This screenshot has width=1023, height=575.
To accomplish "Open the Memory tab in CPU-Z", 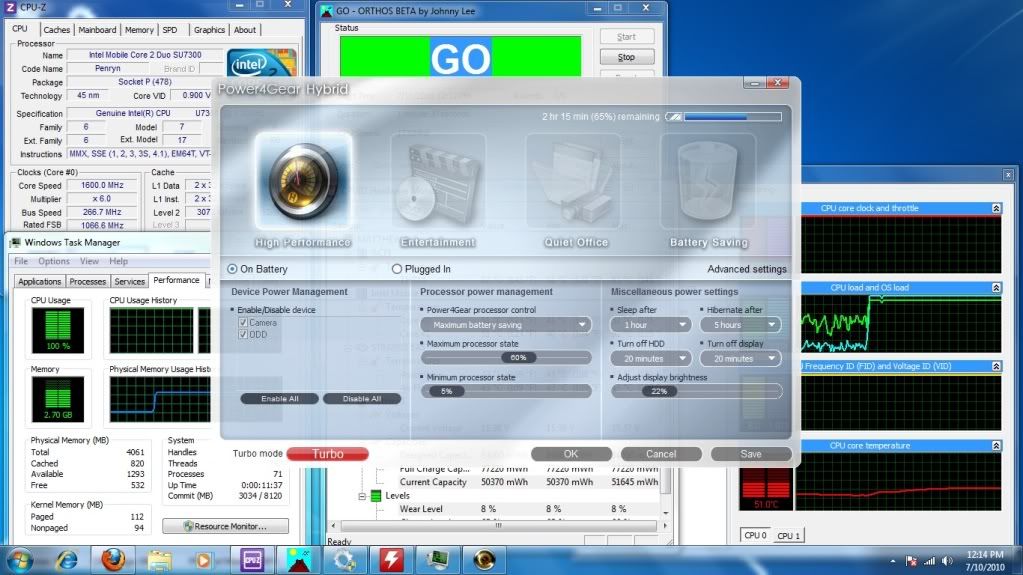I will pyautogui.click(x=139, y=30).
